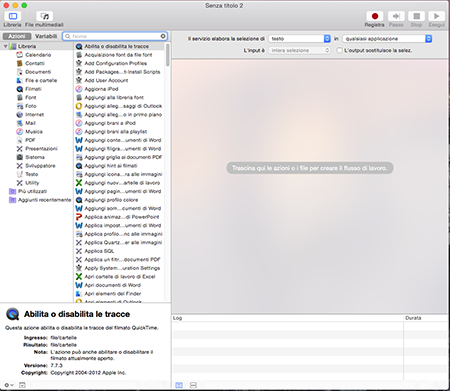Run workflow with Esegui button
This screenshot has width=450, height=391.
click(436, 16)
